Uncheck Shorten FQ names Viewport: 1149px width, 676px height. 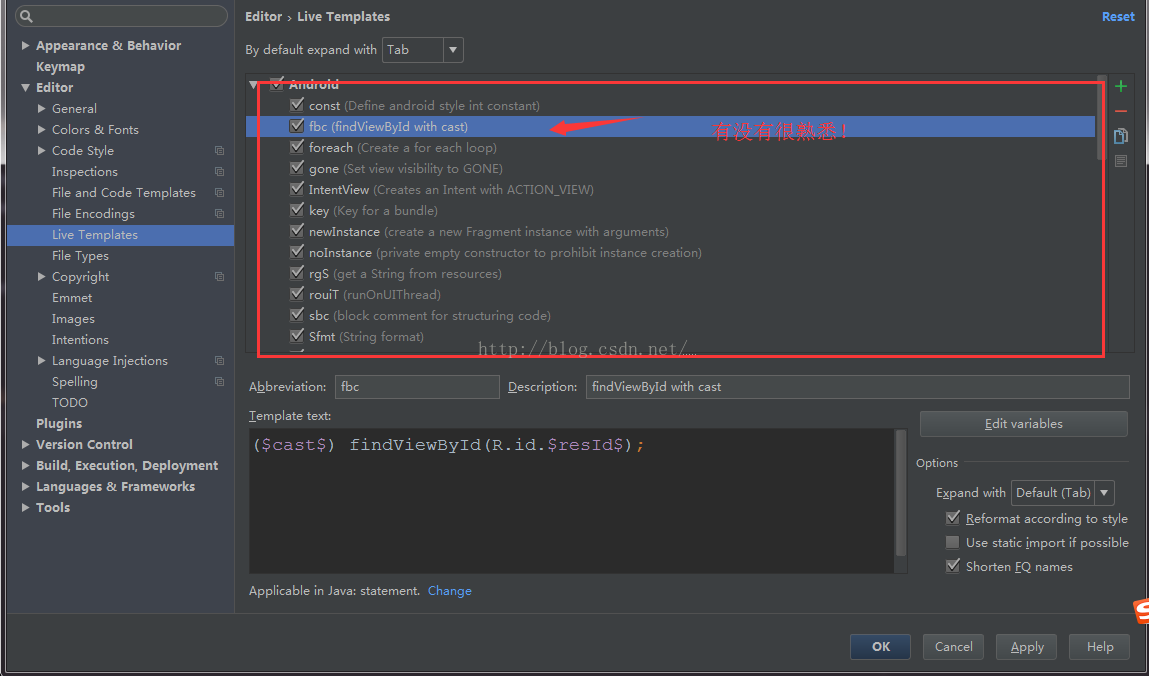[x=953, y=565]
